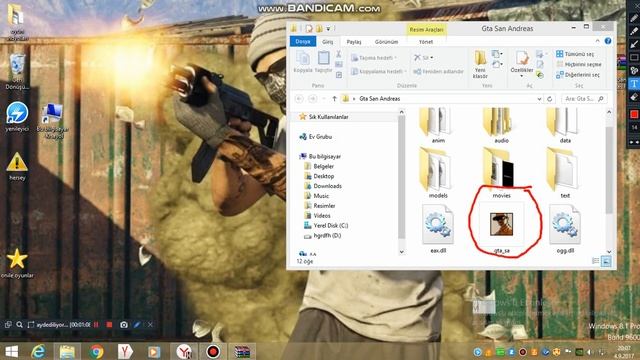Screen dimensions: 640x360
Task: Switch to details view icon in status bar
Action: pos(596,261)
